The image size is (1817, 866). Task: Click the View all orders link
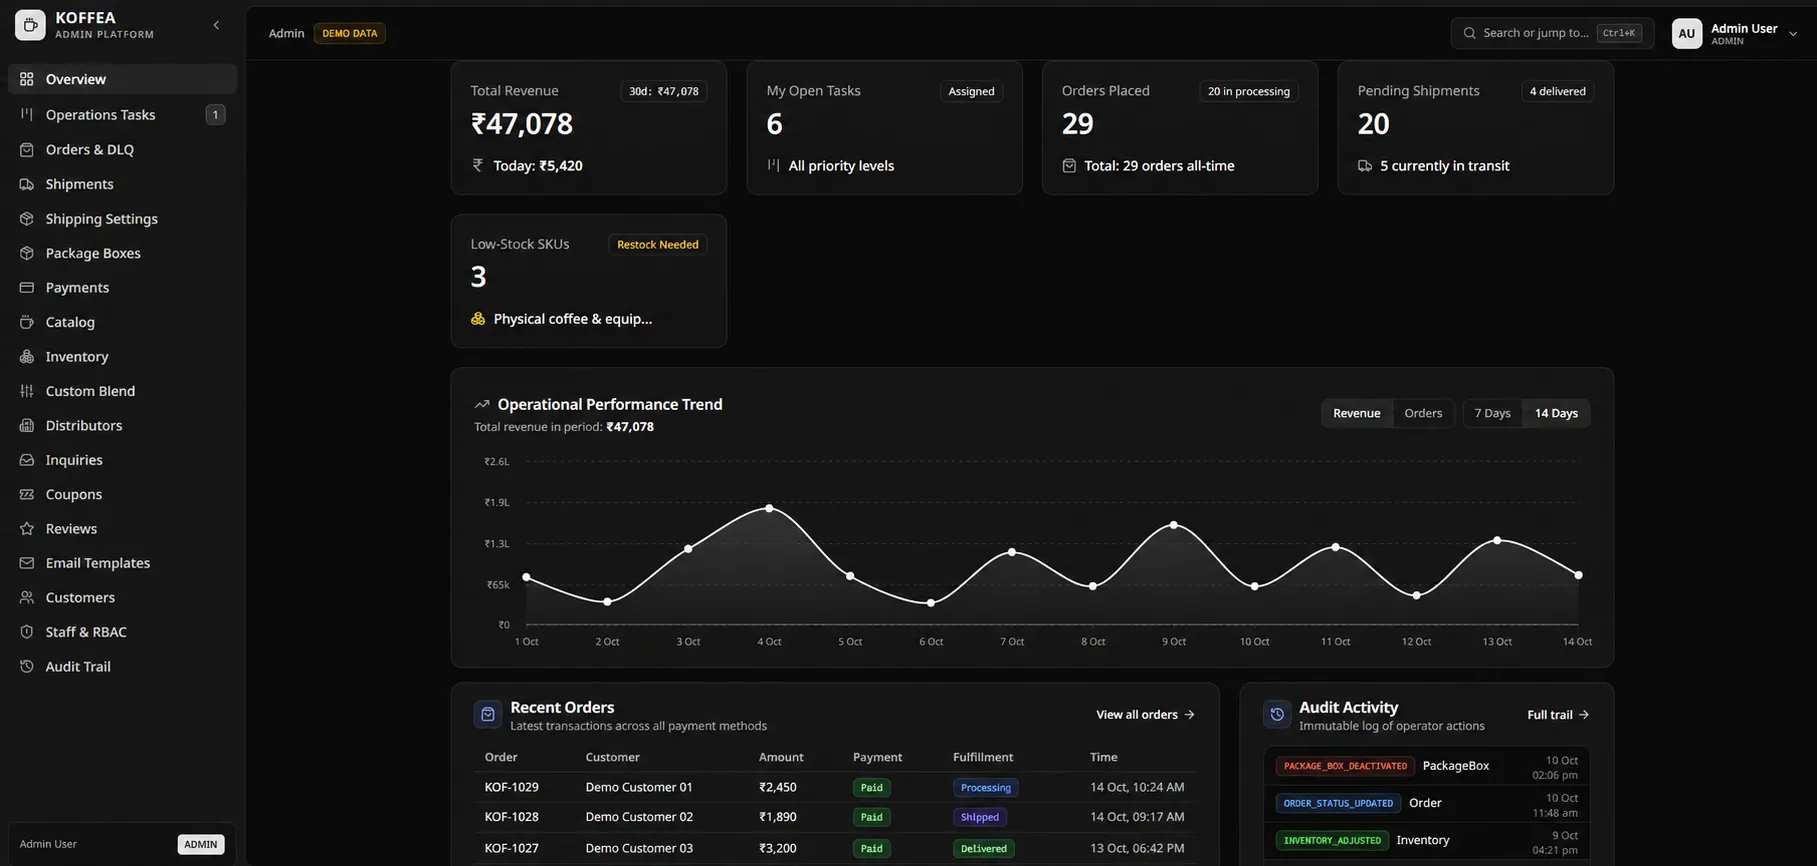click(1145, 714)
